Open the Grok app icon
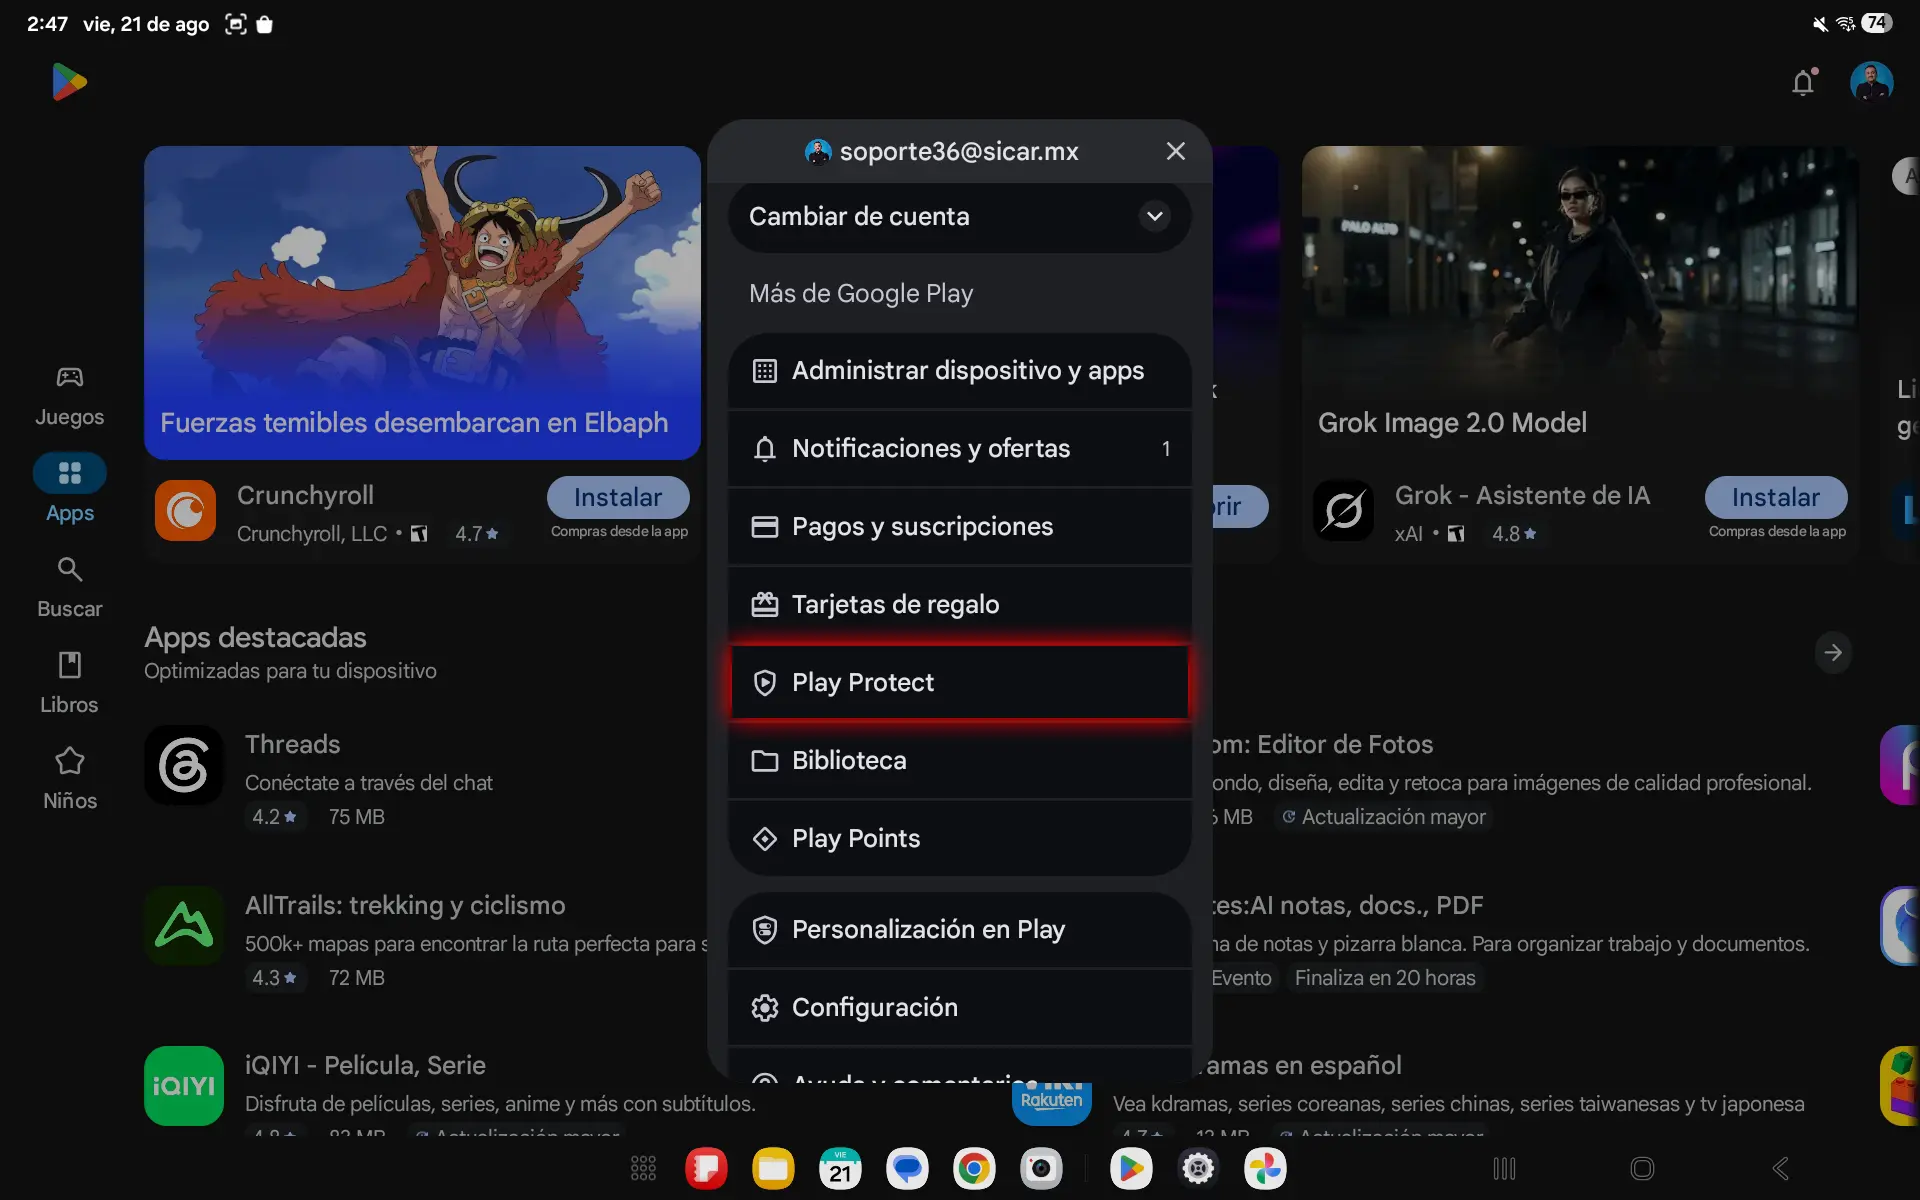This screenshot has height=1200, width=1920. (x=1343, y=511)
